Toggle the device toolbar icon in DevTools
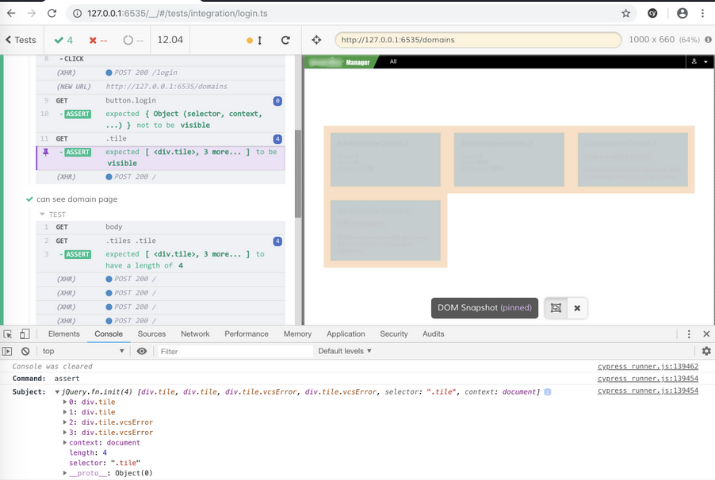Screen dimensions: 715x480 [26, 334]
